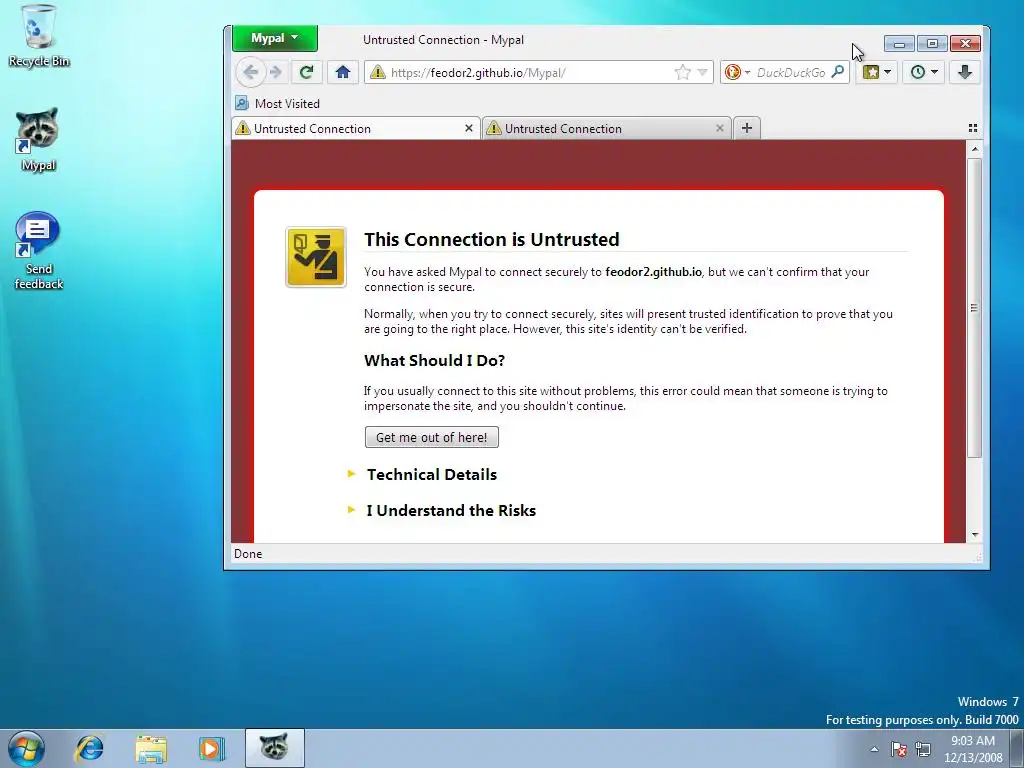Screen dimensions: 1024x768
Task: Expand the bookmarks button dropdown arrow
Action: click(888, 72)
